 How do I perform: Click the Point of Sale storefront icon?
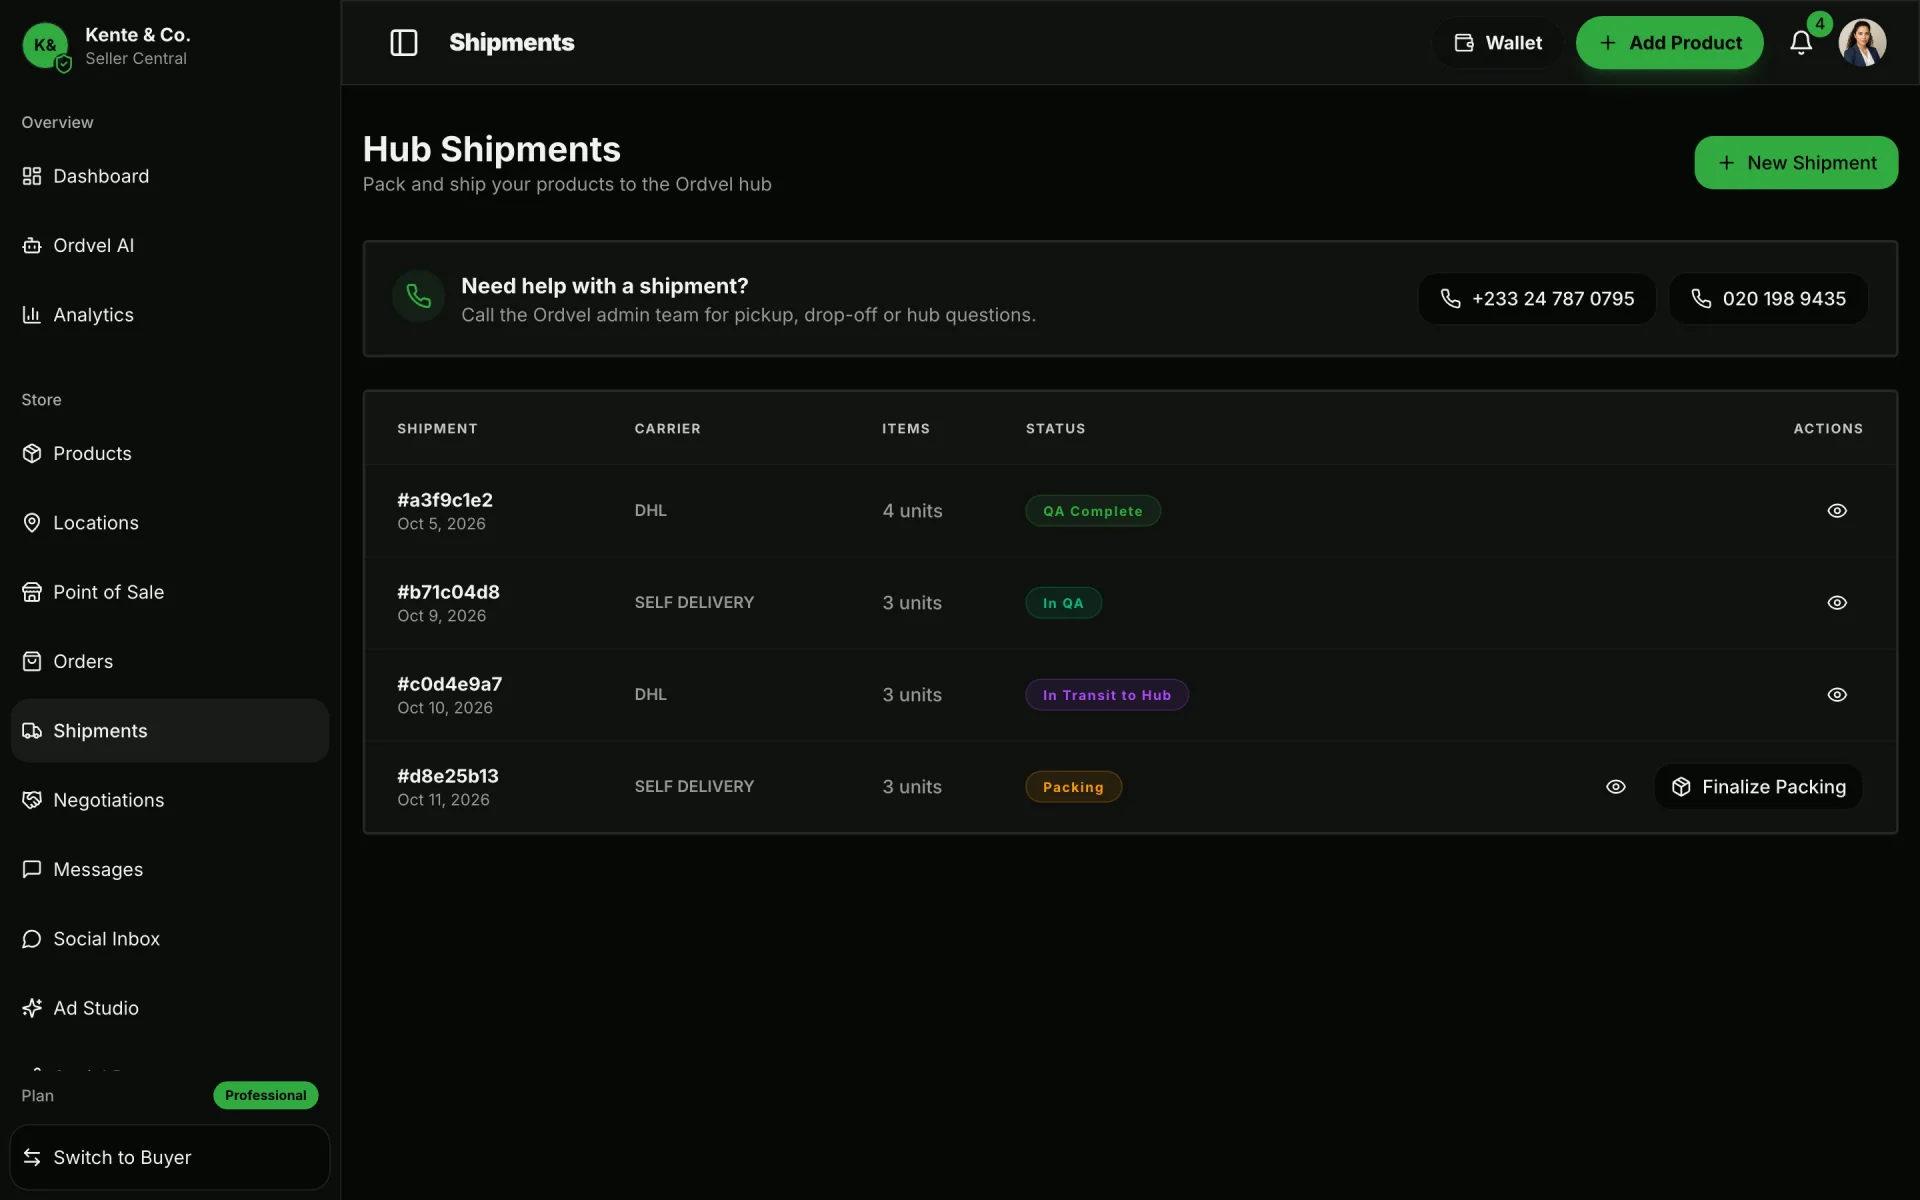point(32,592)
